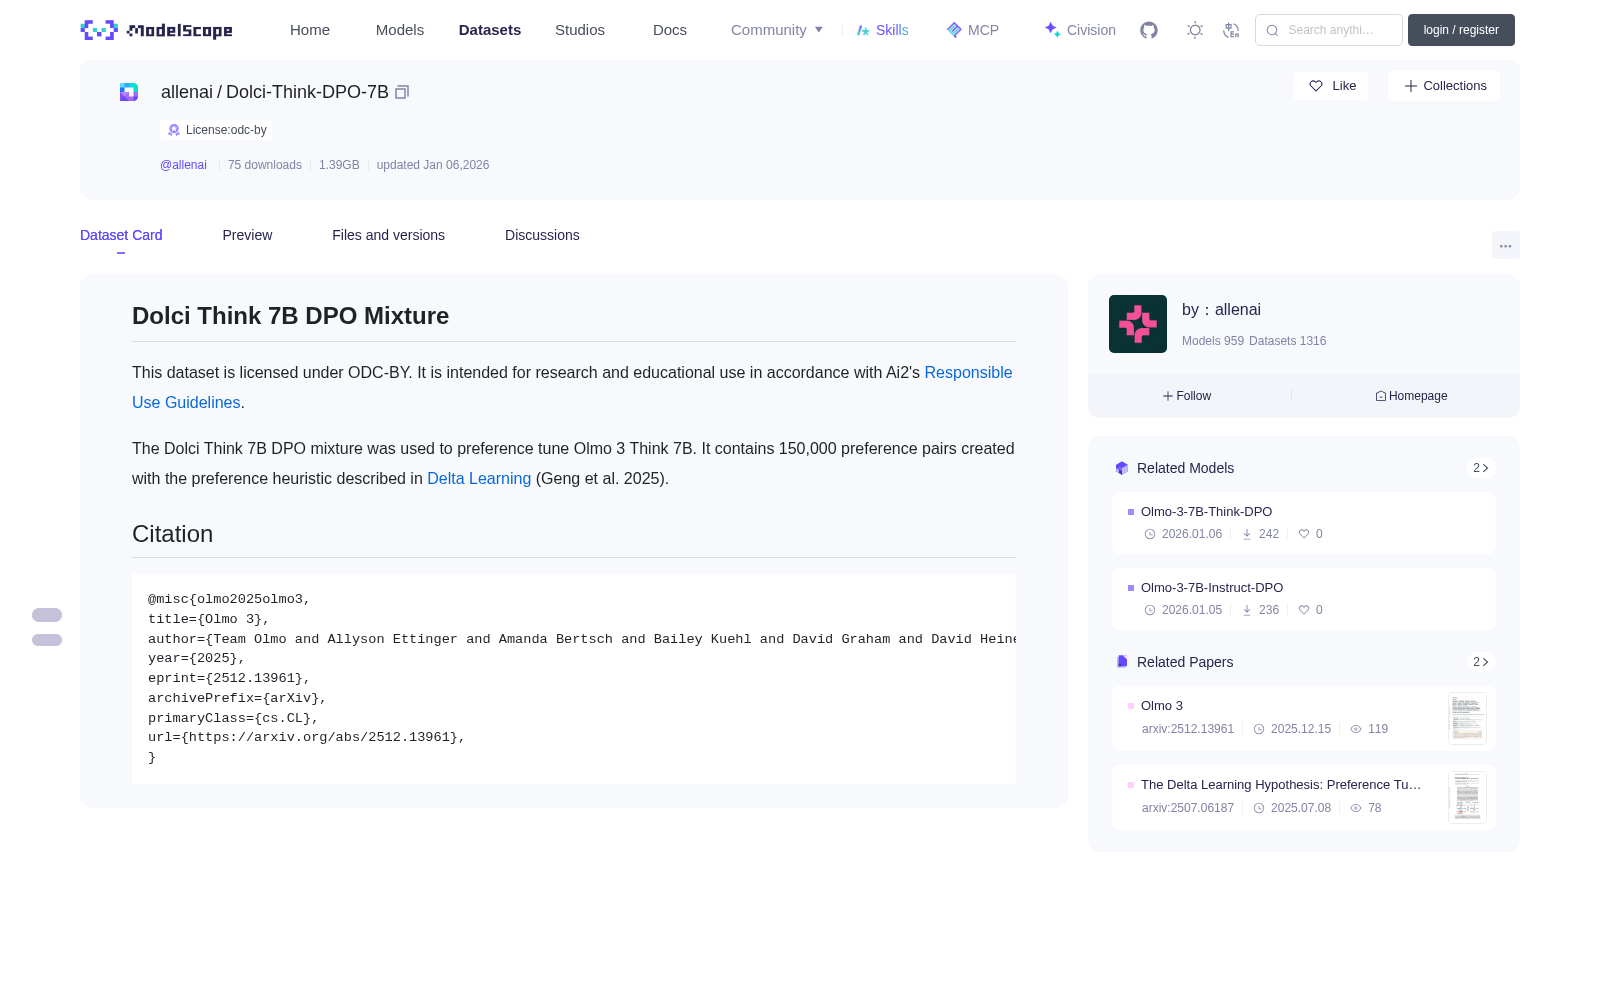The image size is (1600, 1000).
Task: Open the Studios navigation item
Action: point(580,30)
